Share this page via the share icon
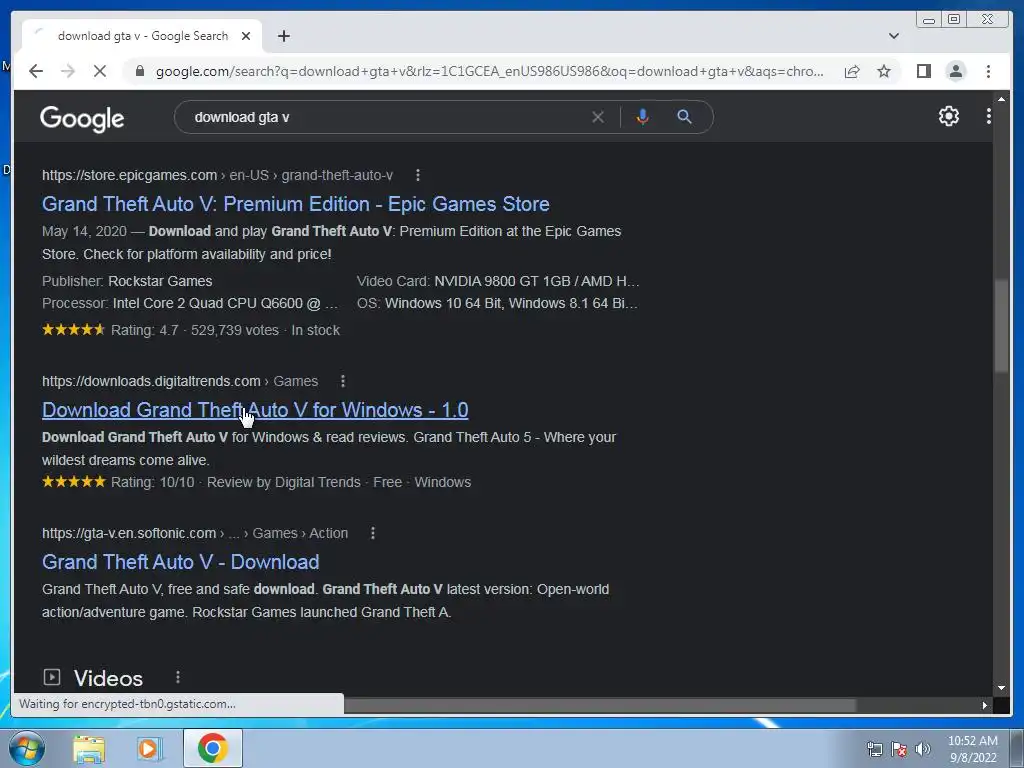 point(852,71)
